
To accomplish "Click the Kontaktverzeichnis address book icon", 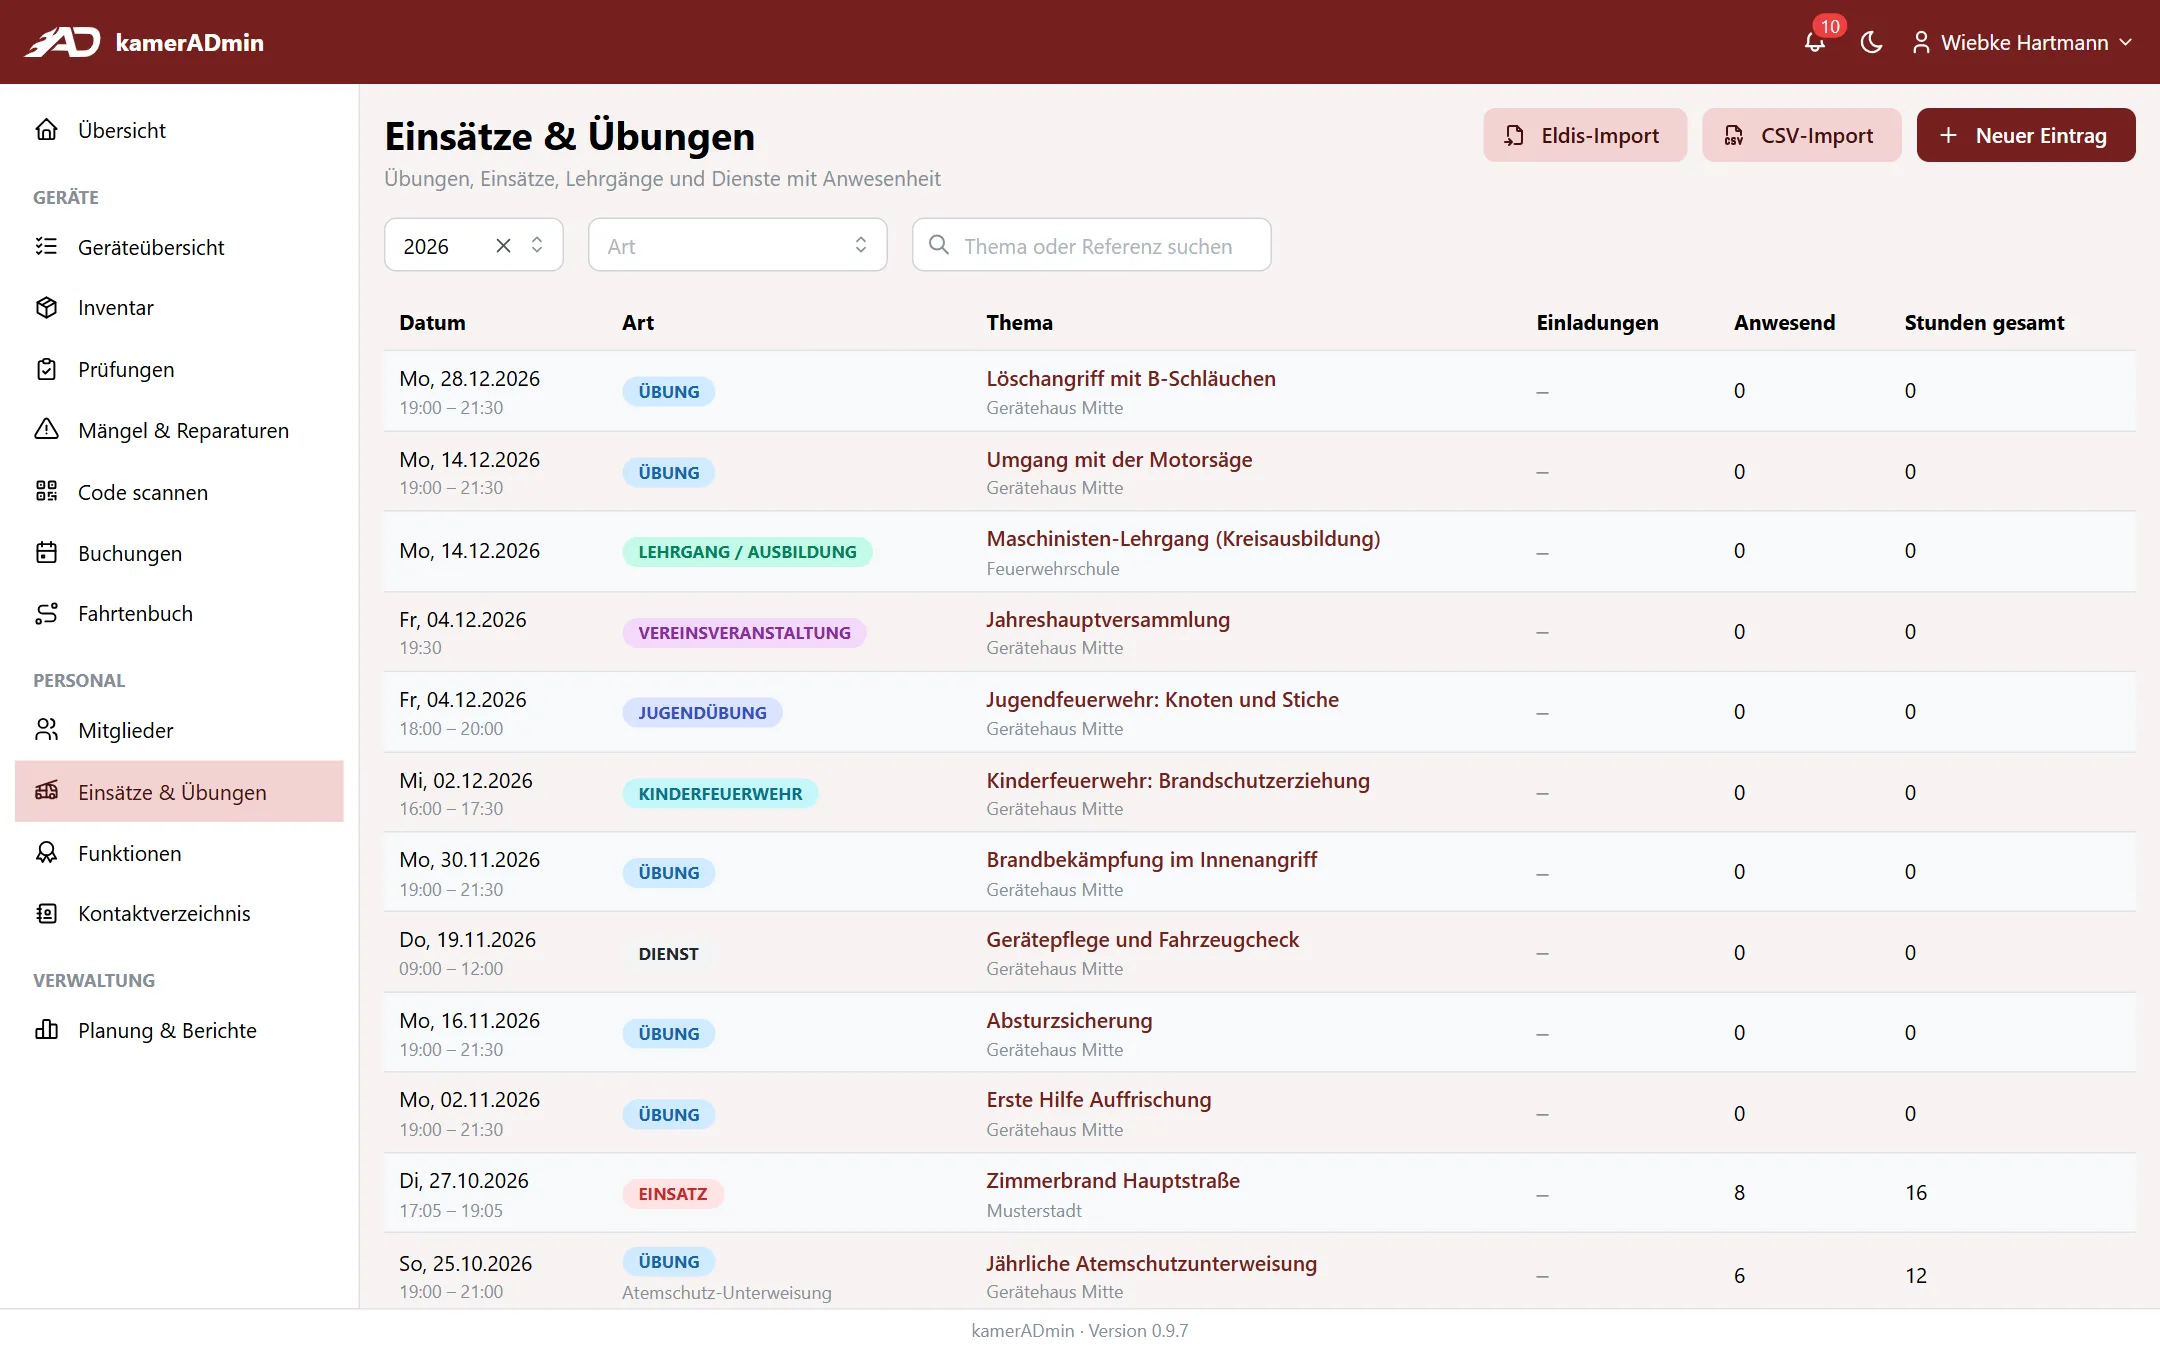I will pos(46,913).
